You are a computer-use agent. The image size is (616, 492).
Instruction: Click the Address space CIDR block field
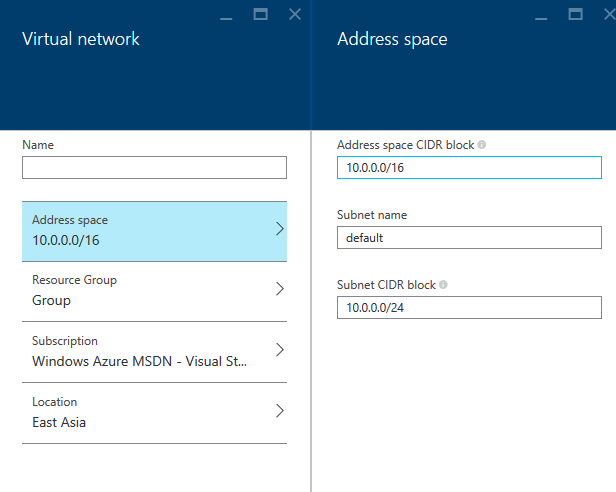click(x=469, y=167)
